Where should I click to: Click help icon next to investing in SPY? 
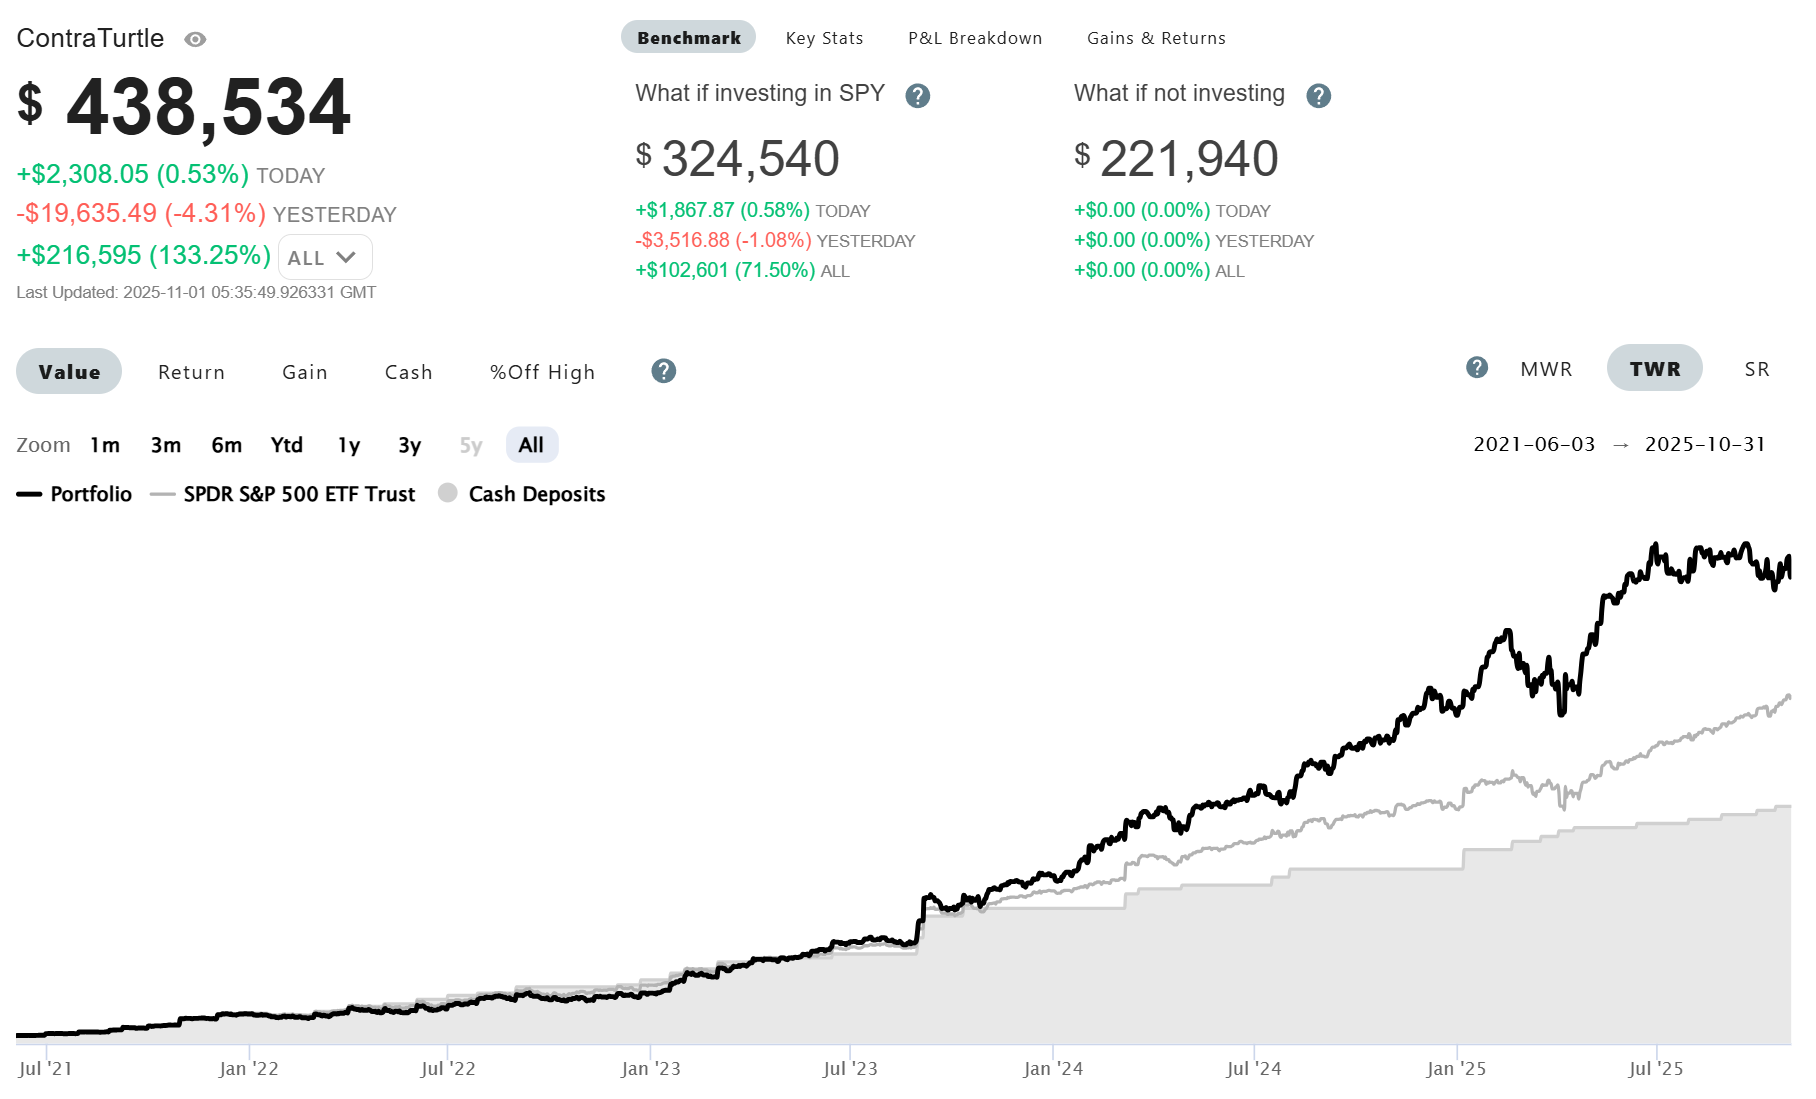(917, 96)
